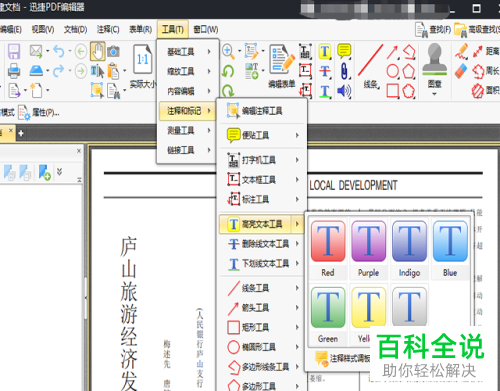Select the Eraser tool in ribbon
The image size is (500, 391).
pos(461,71)
